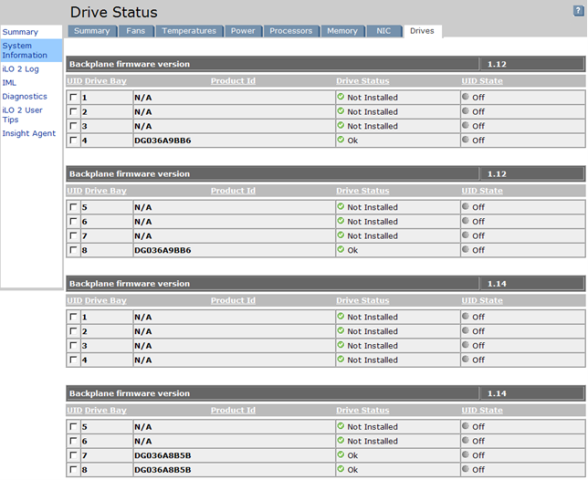Open Summary link in left sidebar
Viewport: 588px width, 480px height.
tap(20, 32)
